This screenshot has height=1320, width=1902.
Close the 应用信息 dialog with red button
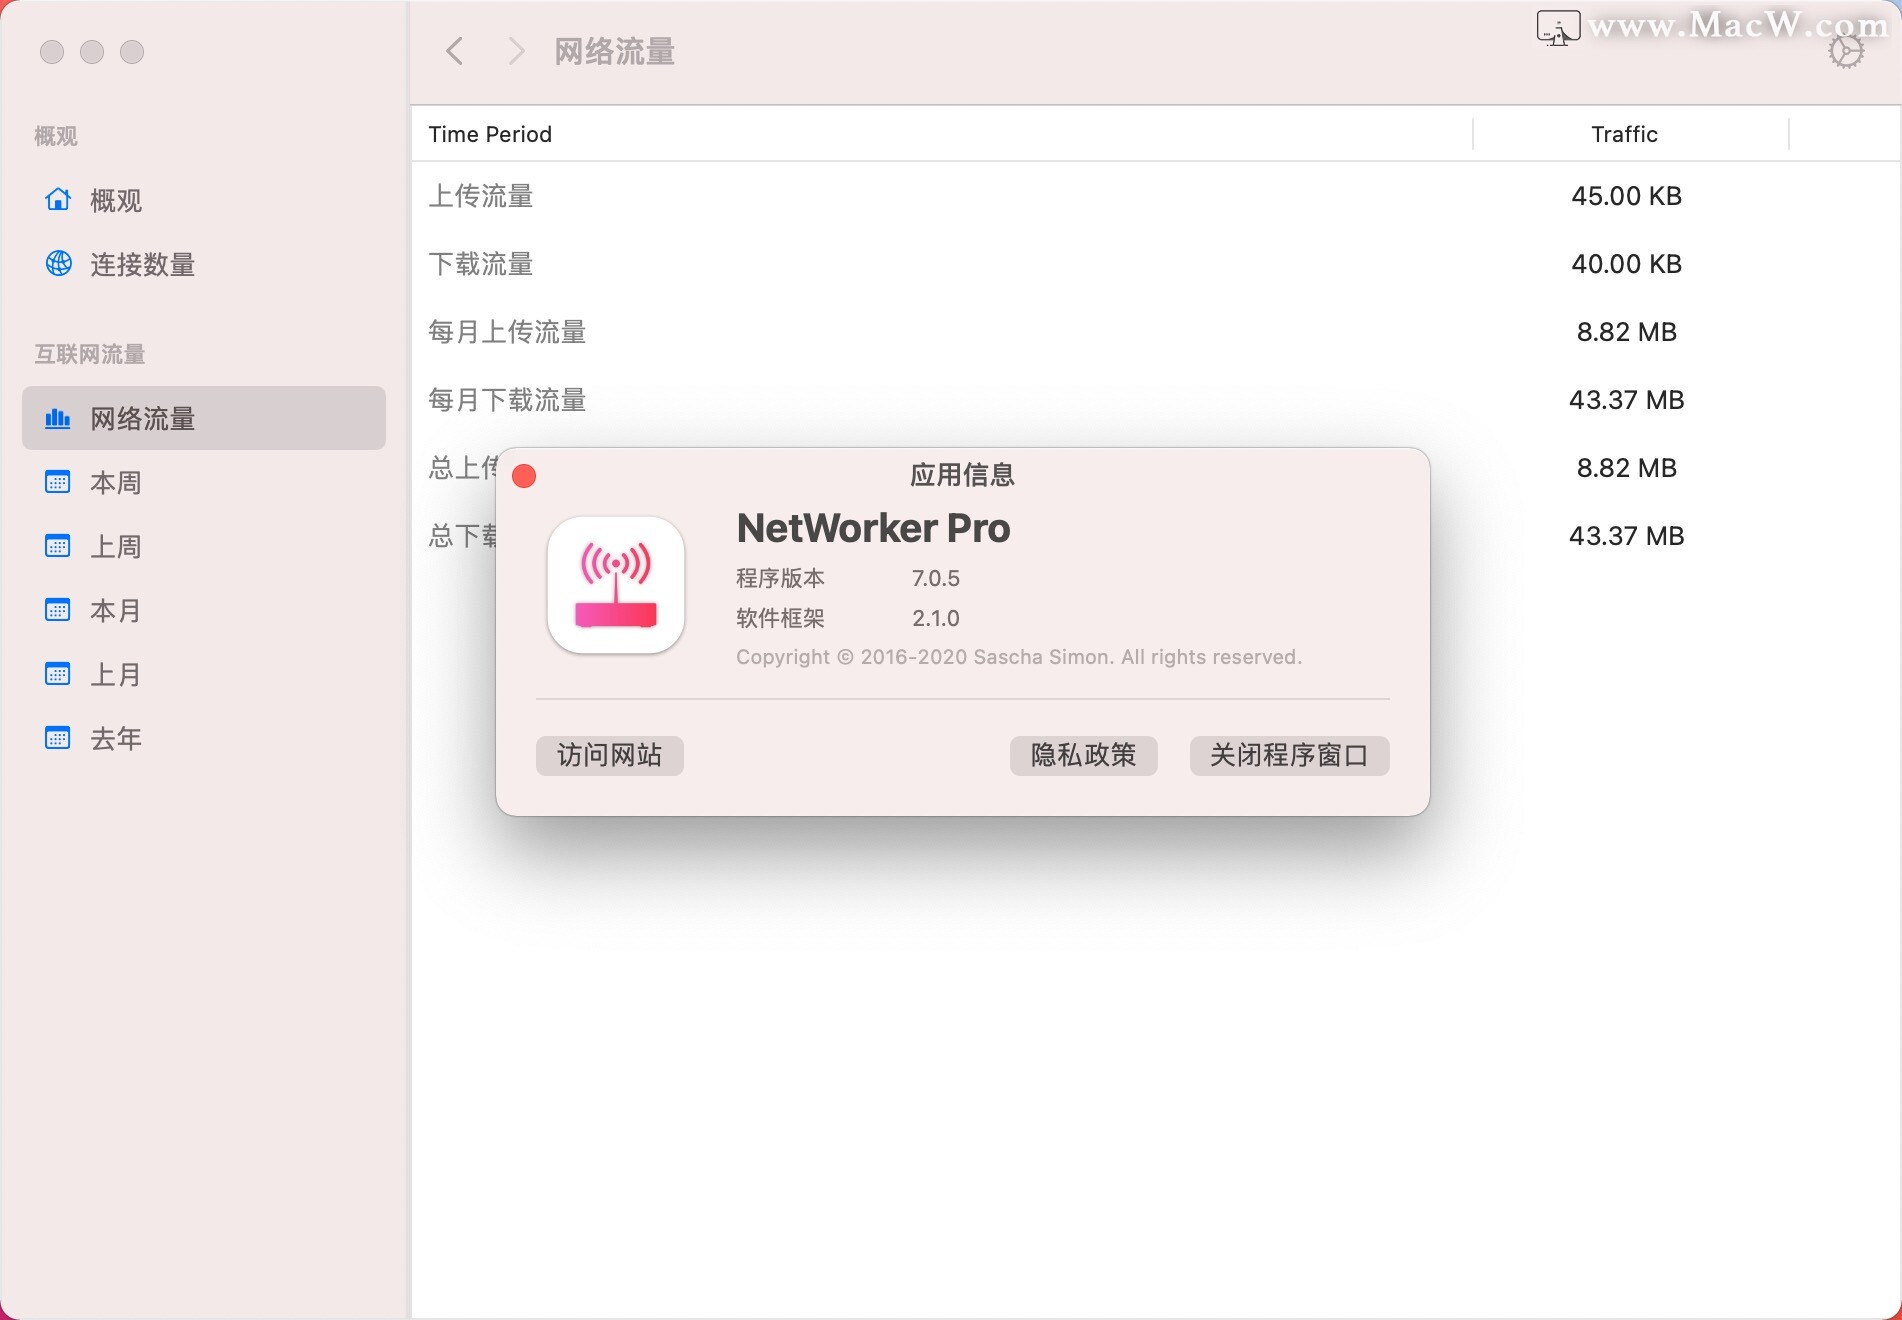523,476
